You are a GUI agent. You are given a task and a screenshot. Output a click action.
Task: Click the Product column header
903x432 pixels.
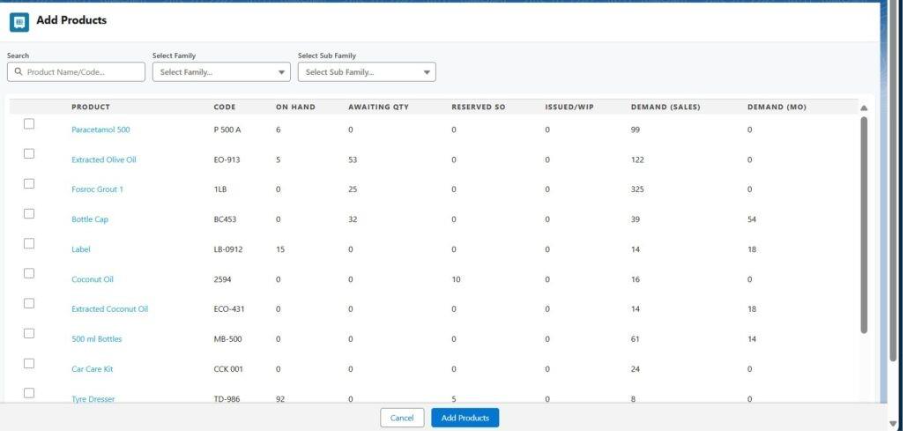[x=90, y=107]
